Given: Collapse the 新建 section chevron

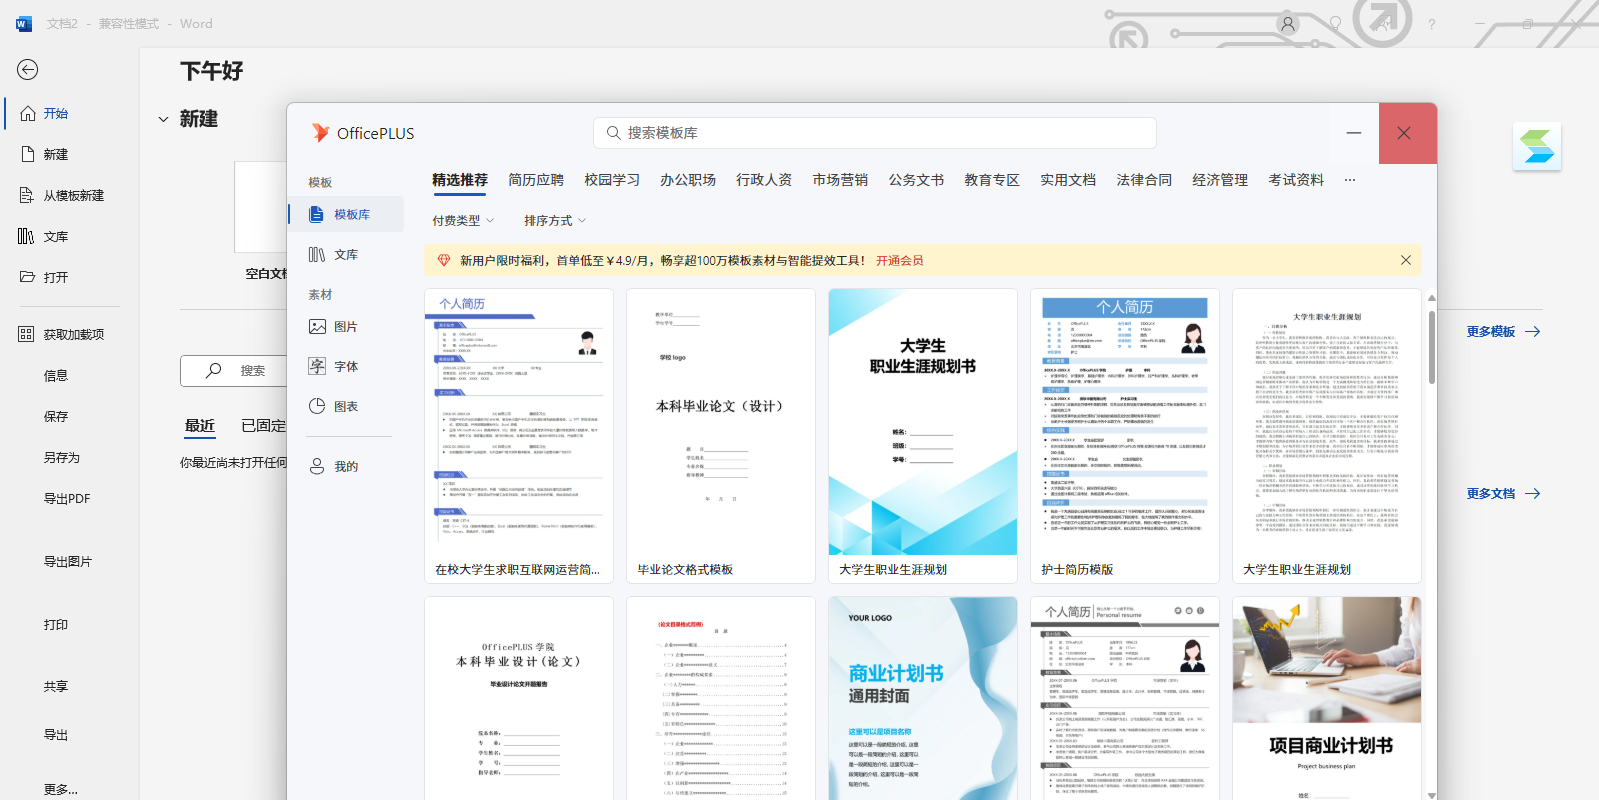Looking at the screenshot, I should [163, 119].
